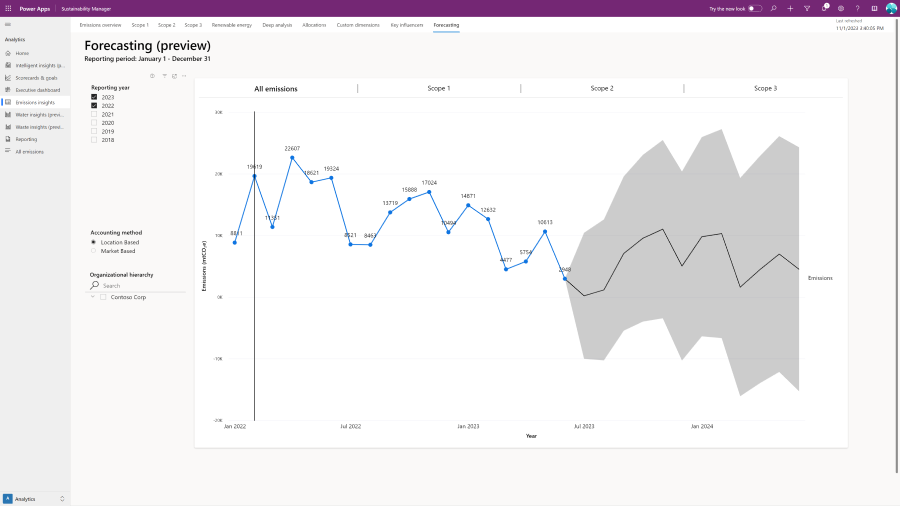The height and width of the screenshot is (506, 900).
Task: Switch to the Key influencers tab
Action: (407, 23)
